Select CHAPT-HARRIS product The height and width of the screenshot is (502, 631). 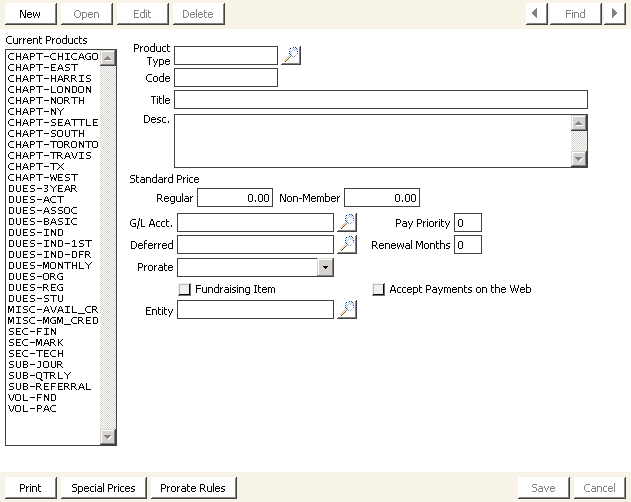[53, 79]
